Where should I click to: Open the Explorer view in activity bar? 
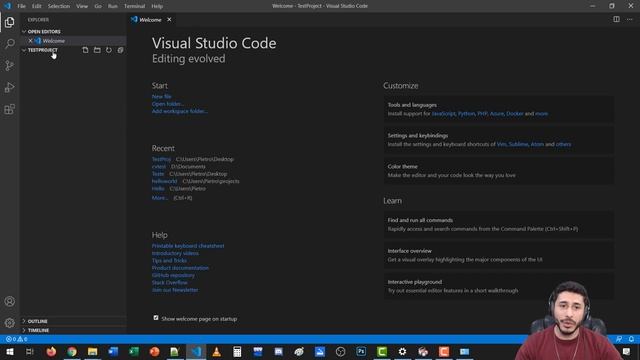pyautogui.click(x=9, y=22)
